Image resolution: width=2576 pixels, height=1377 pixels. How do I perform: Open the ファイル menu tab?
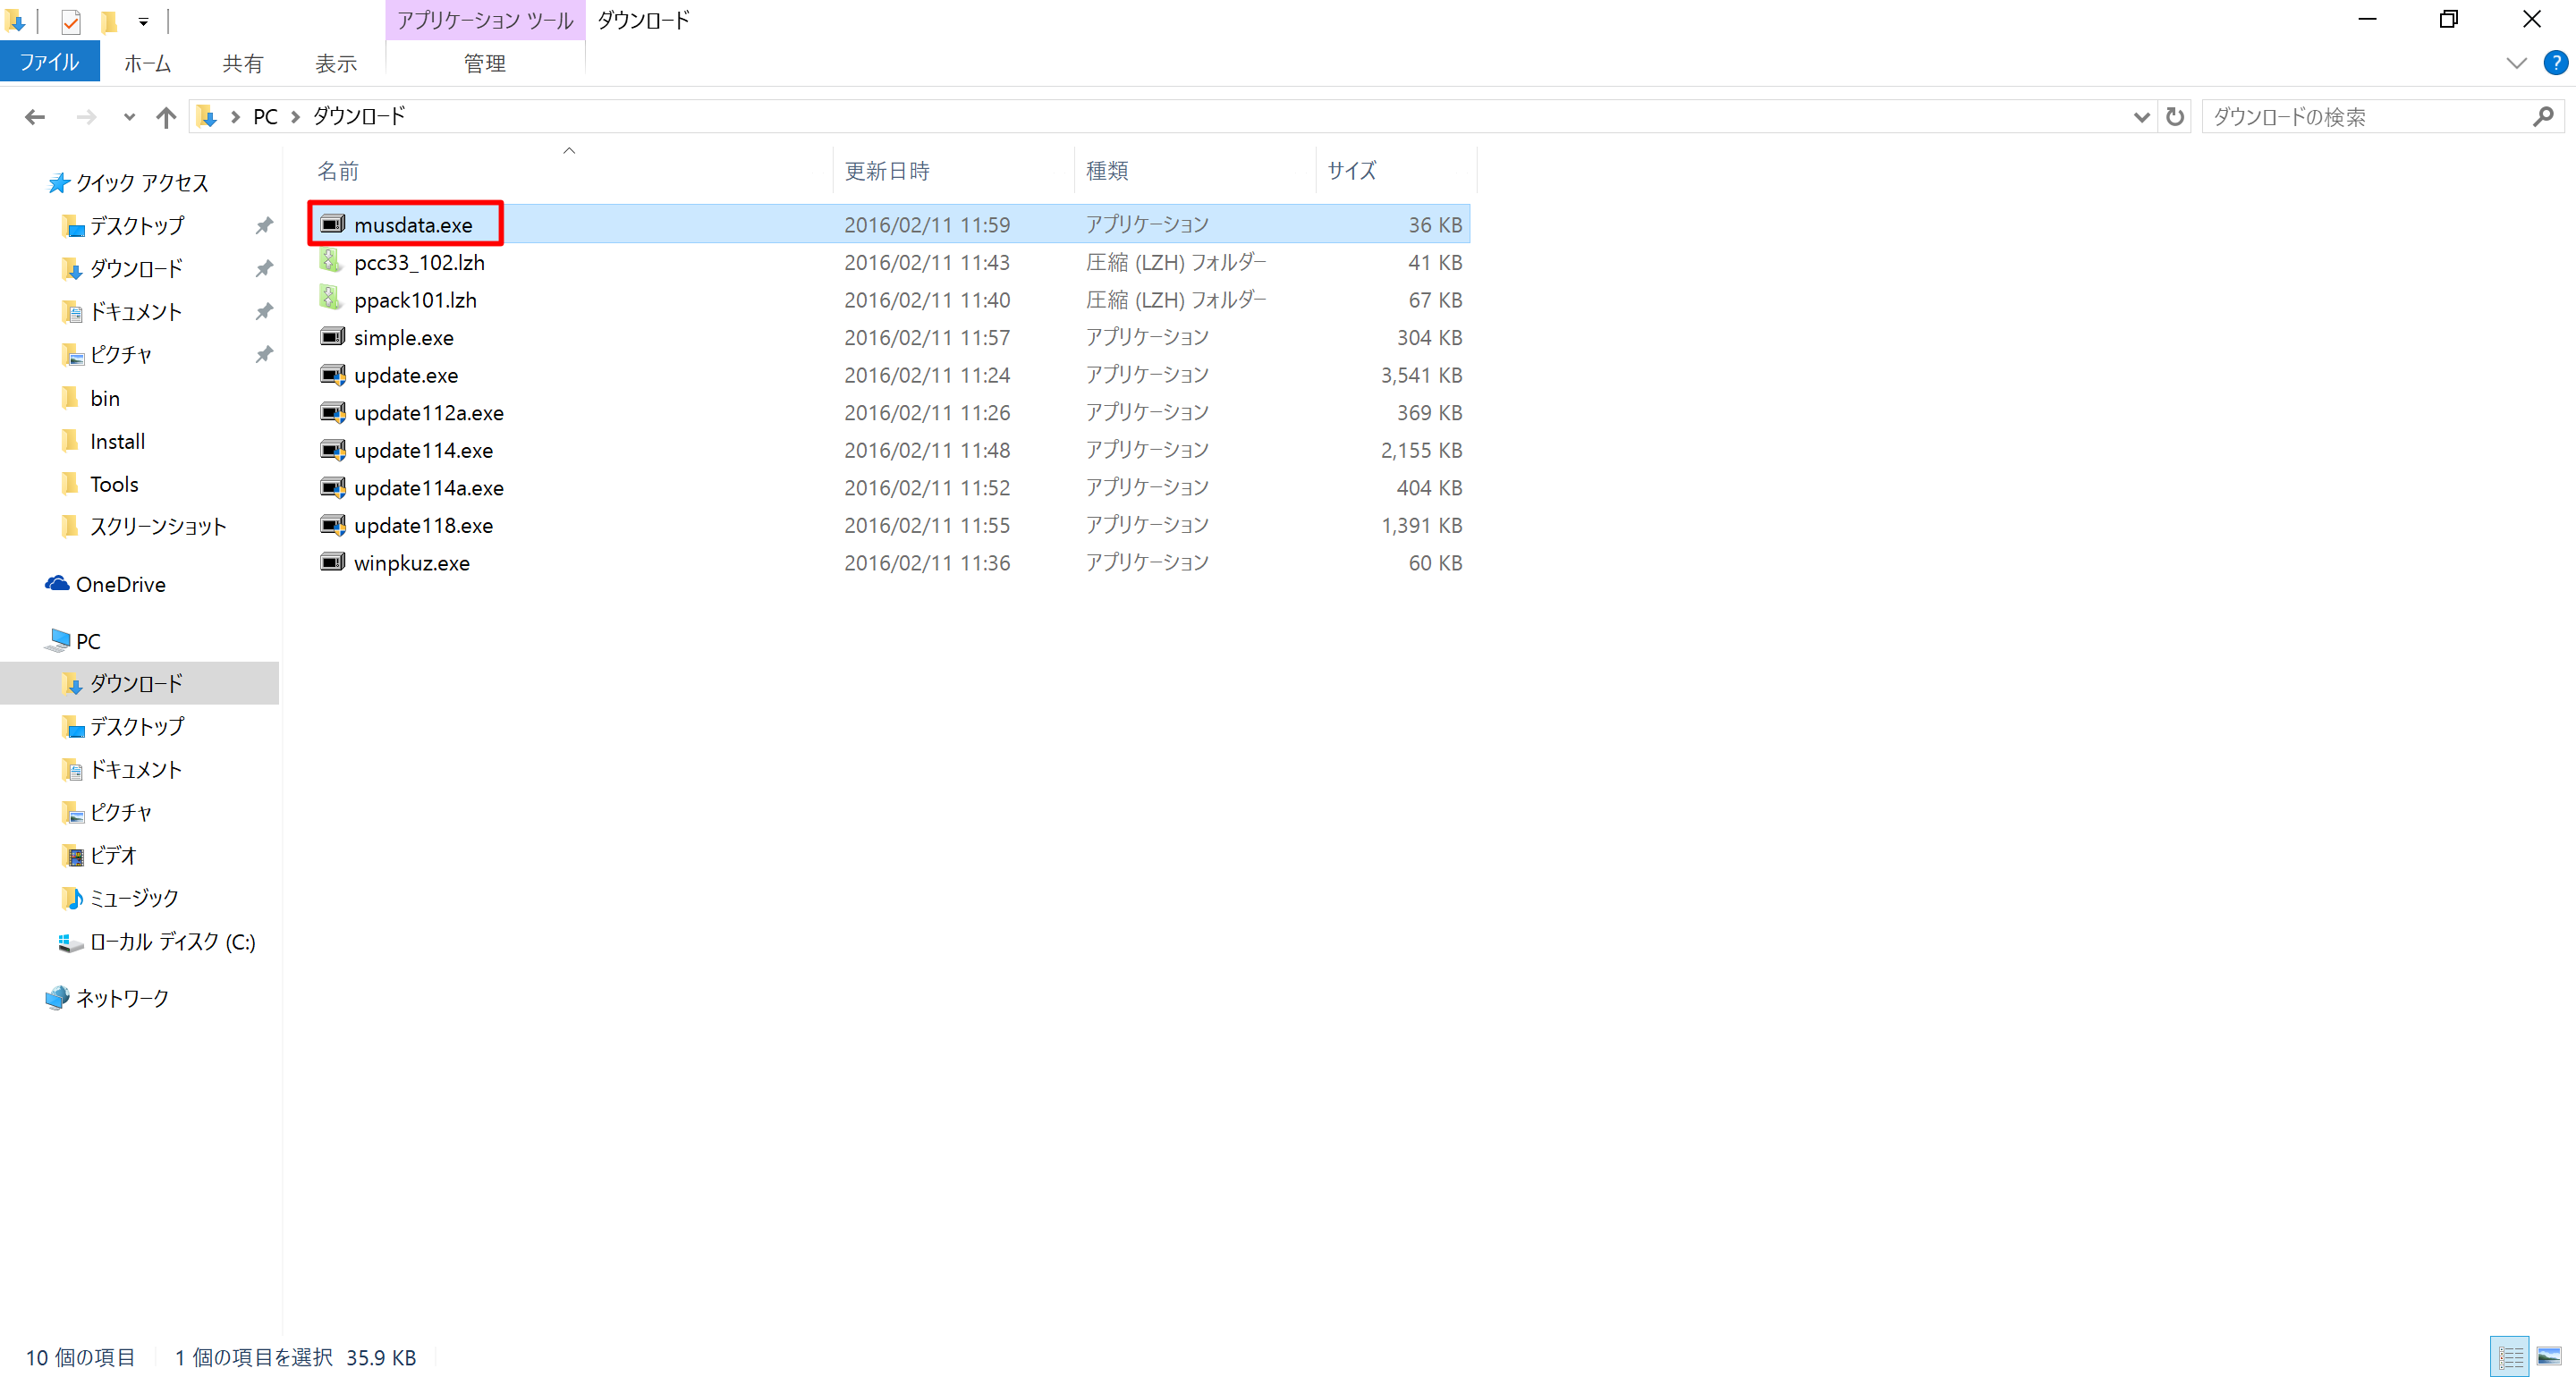[x=50, y=62]
